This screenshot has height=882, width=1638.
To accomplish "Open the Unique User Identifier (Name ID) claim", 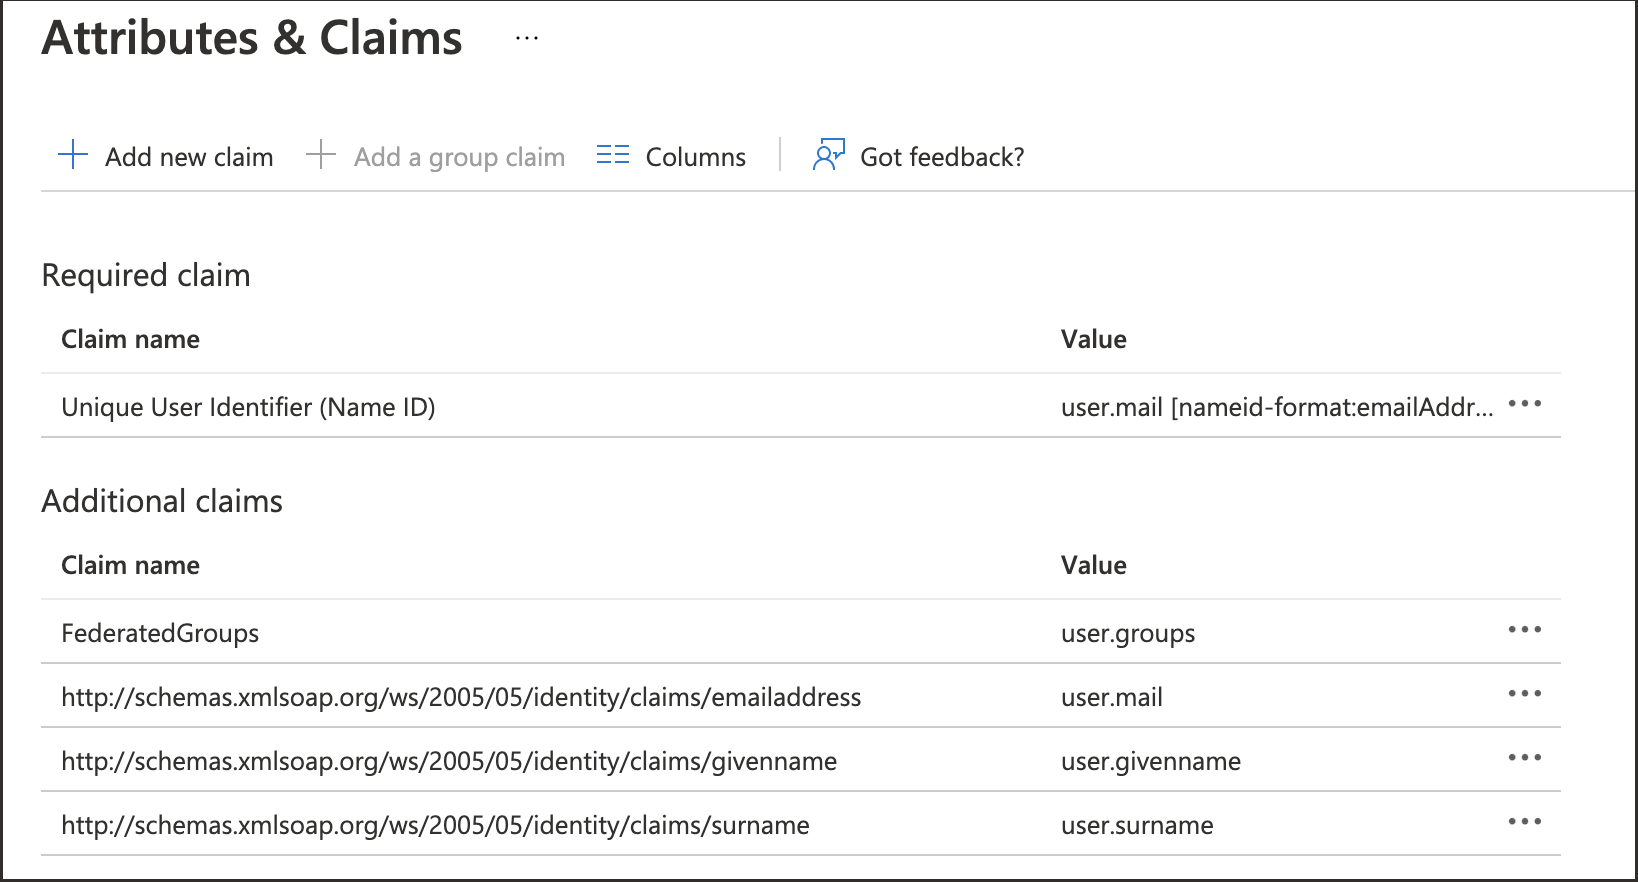I will tap(248, 407).
